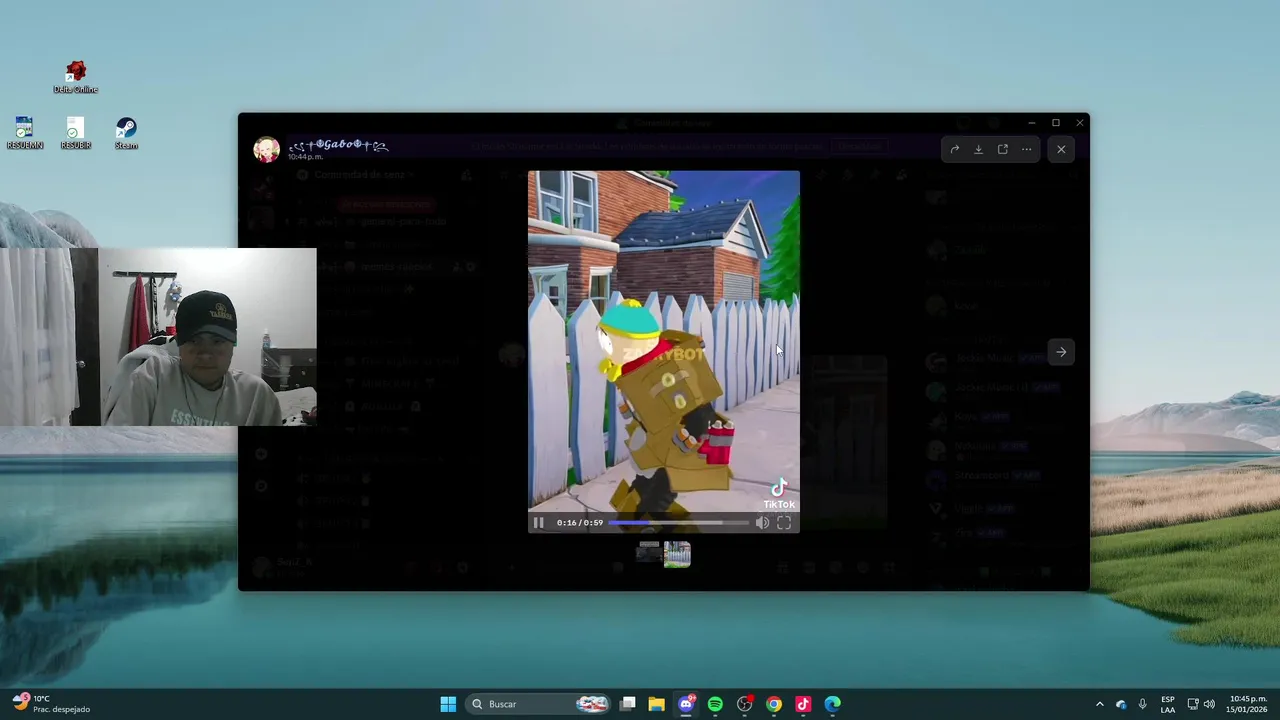Open Spotify from the taskbar
1280x720 pixels.
click(715, 704)
